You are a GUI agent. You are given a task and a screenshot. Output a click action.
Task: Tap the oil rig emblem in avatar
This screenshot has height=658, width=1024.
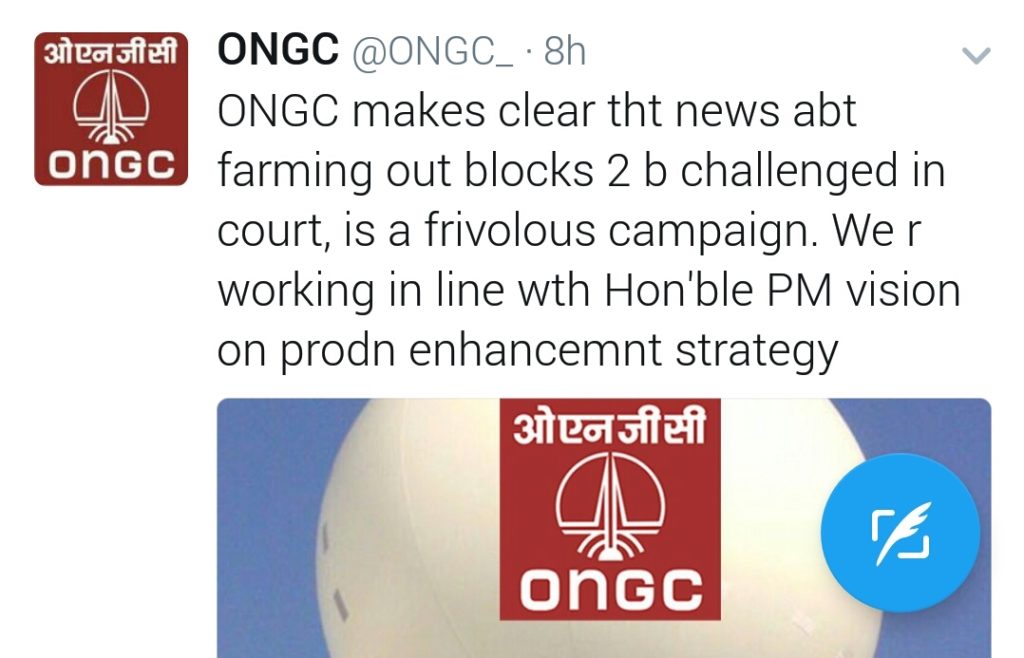pyautogui.click(x=111, y=106)
